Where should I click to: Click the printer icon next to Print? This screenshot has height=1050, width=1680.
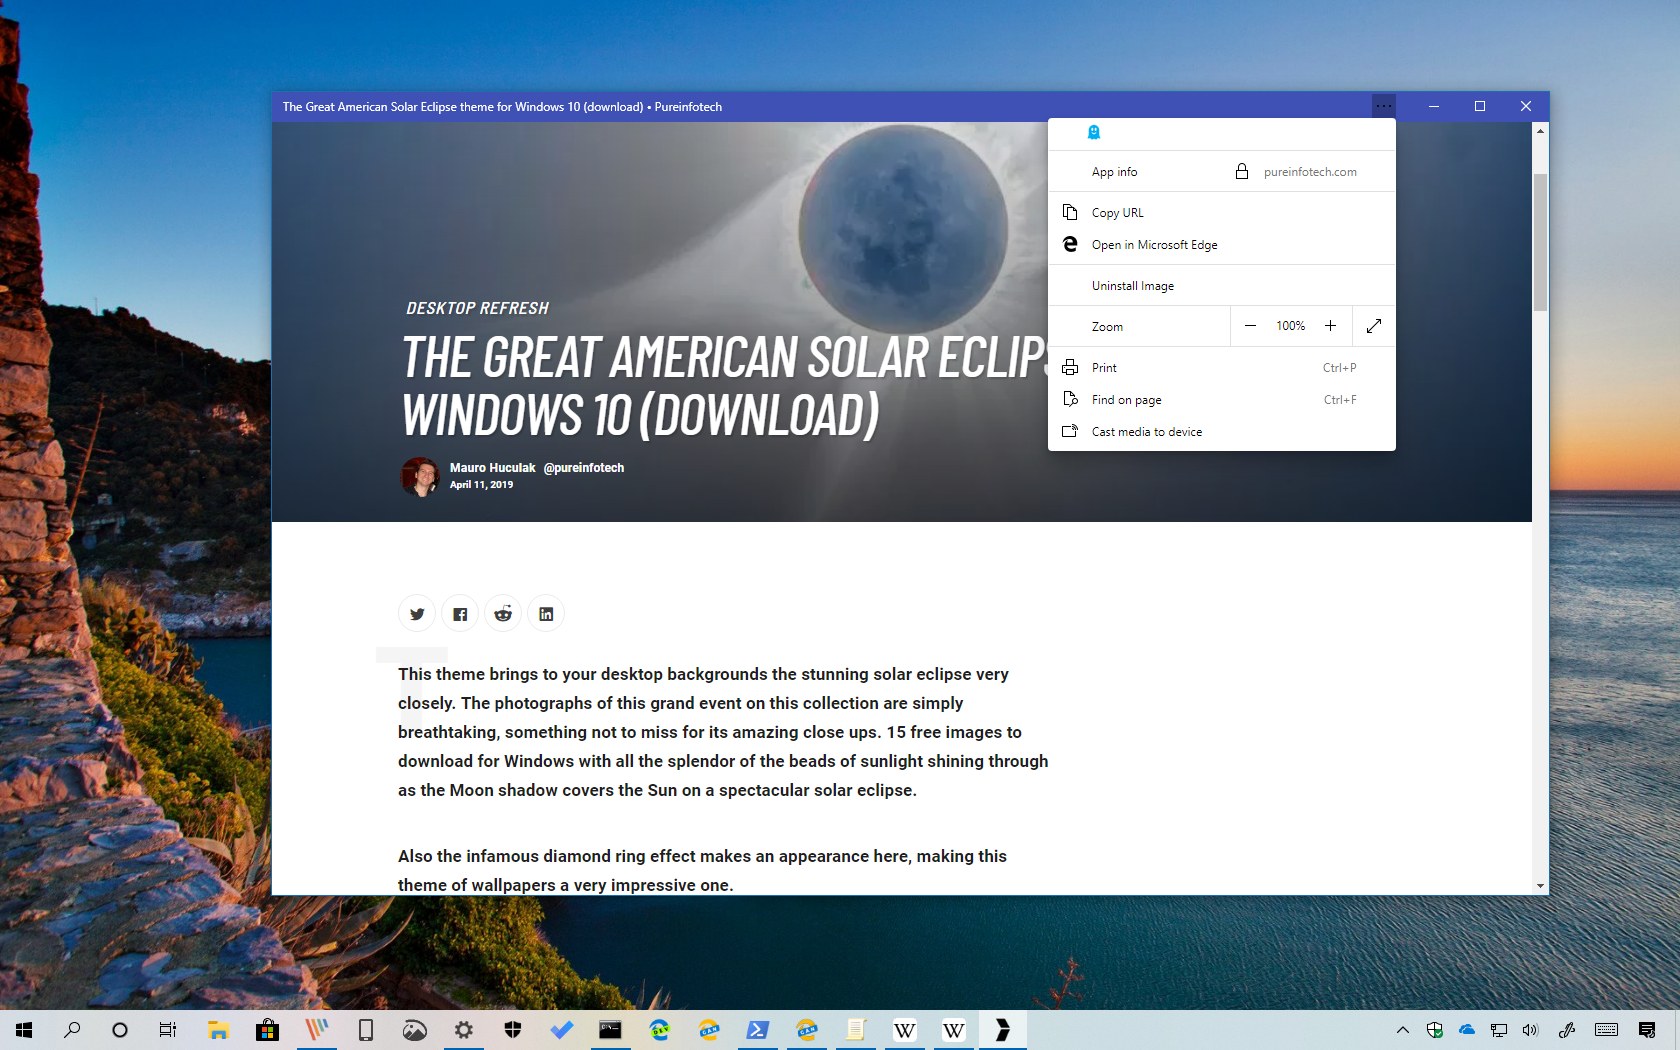[x=1070, y=367]
